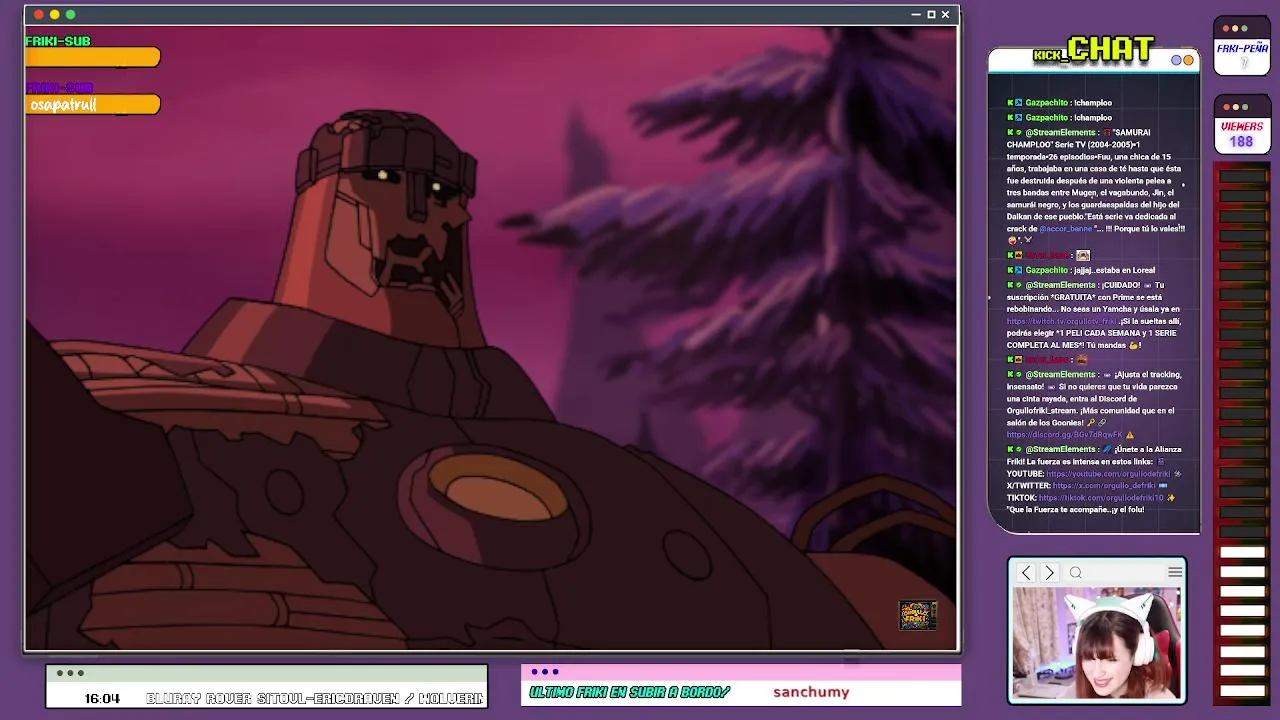Select @StreamElements name on 'Ajusta el tracking' message
The height and width of the screenshot is (720, 1280).
tap(1061, 374)
